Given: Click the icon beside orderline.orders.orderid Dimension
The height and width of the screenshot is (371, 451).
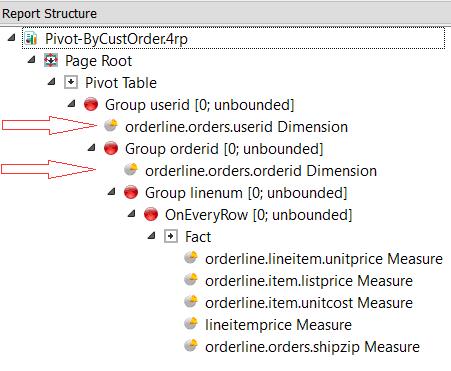Looking at the screenshot, I should 131,170.
